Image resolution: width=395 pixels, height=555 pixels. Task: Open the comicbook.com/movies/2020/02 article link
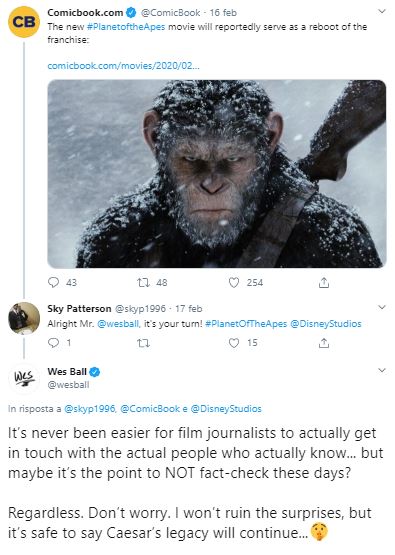point(123,65)
